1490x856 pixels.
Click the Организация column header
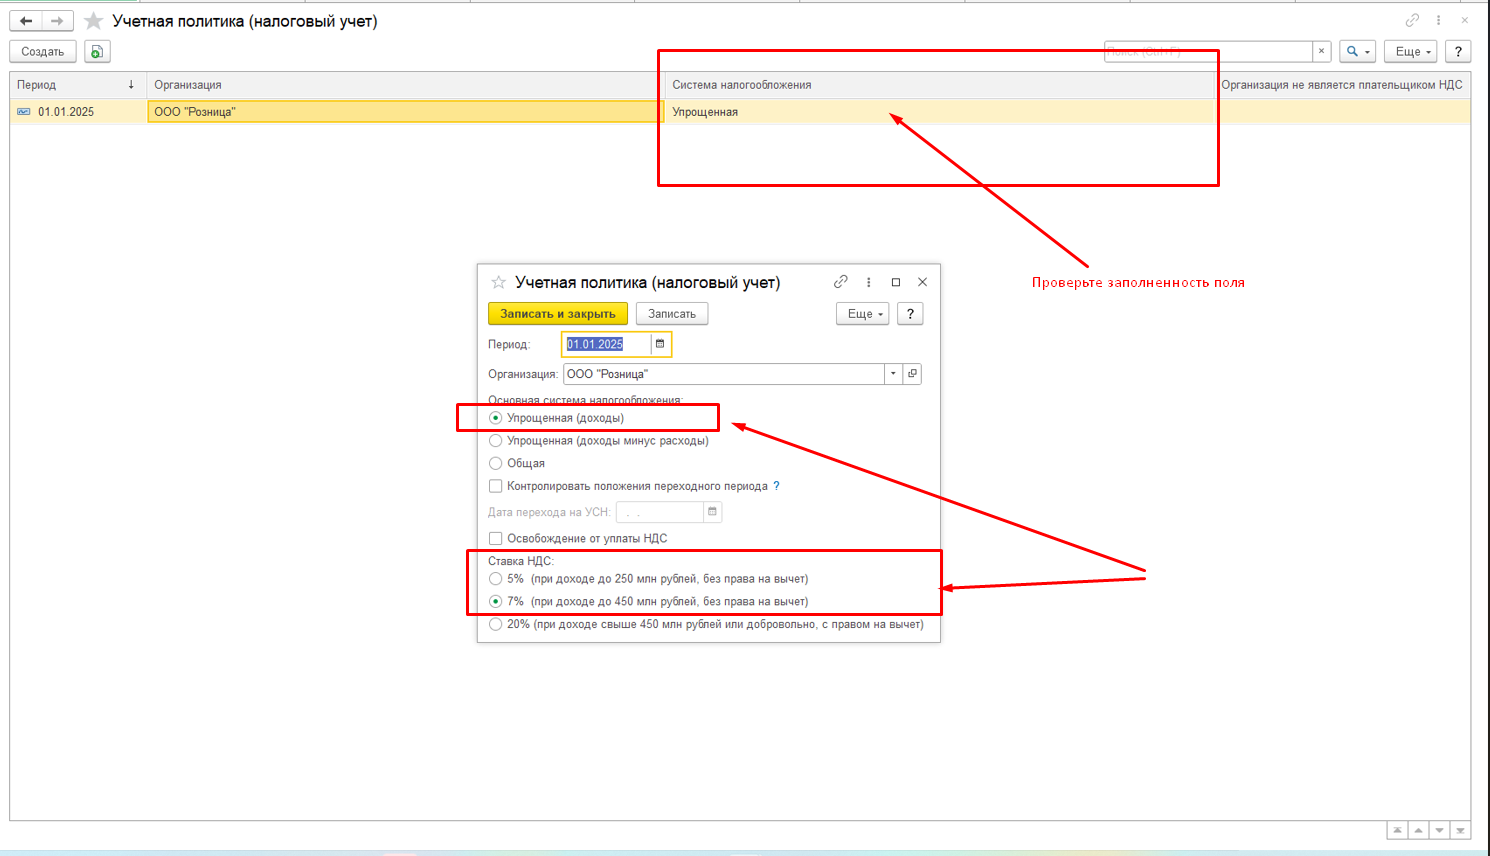[405, 85]
